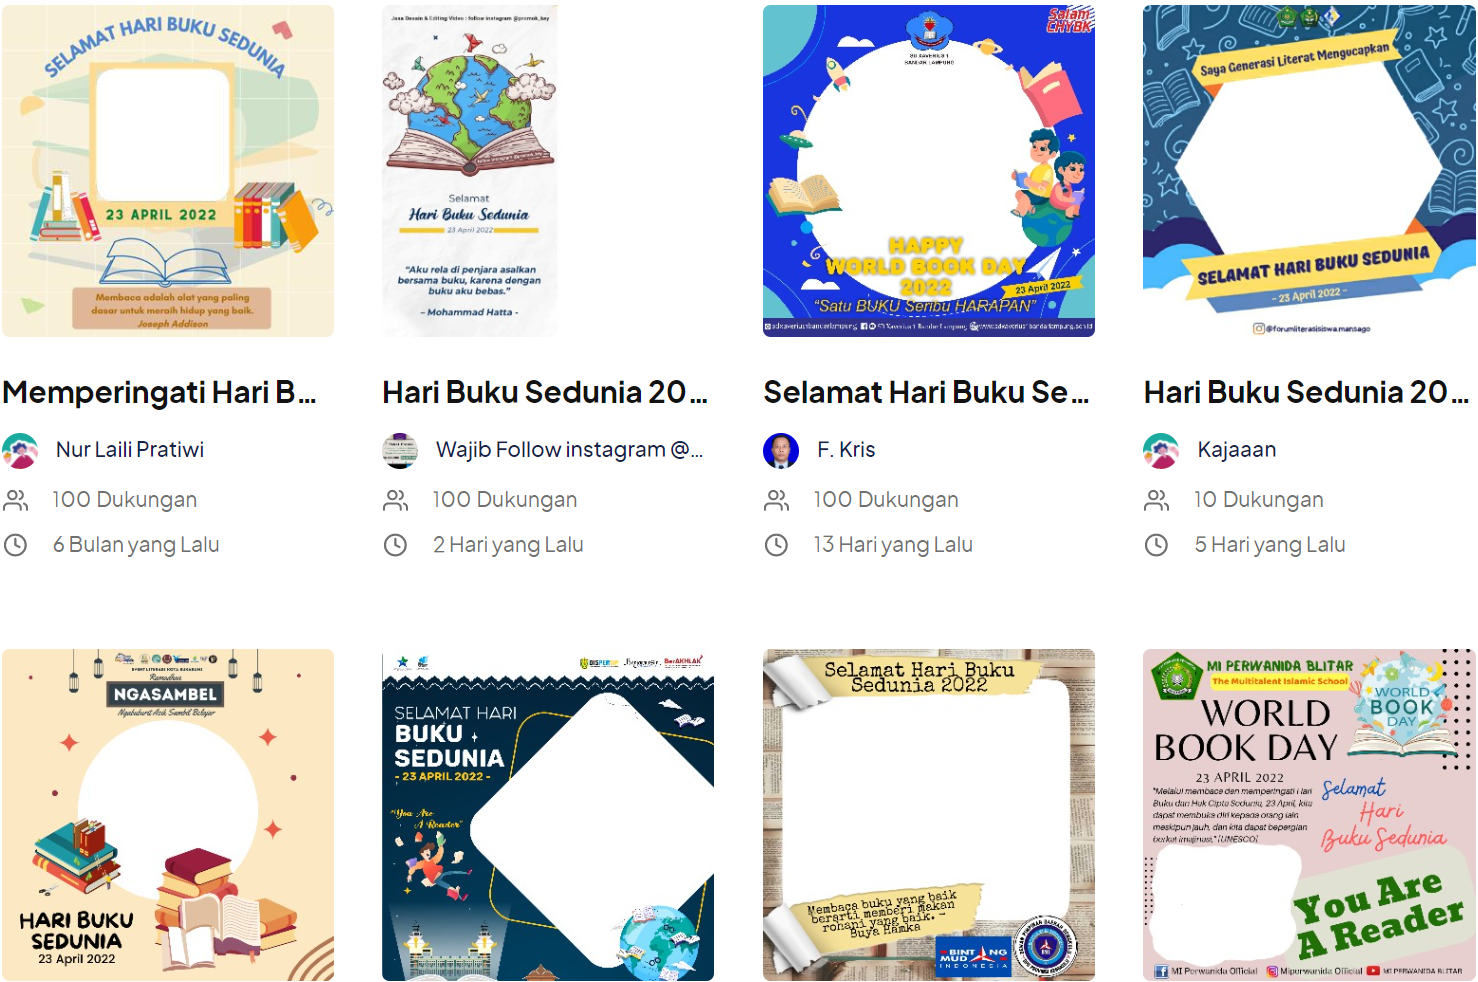Image resolution: width=1478 pixels, height=982 pixels.
Task: Open Nur Laili Pratiwi's profile avatar
Action: click(20, 451)
